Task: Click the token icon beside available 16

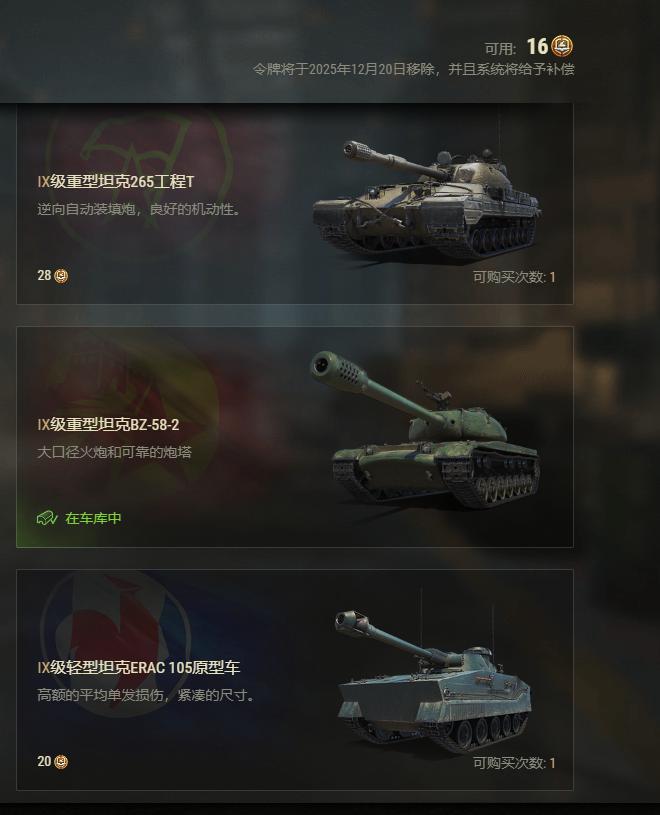Action: pyautogui.click(x=562, y=46)
